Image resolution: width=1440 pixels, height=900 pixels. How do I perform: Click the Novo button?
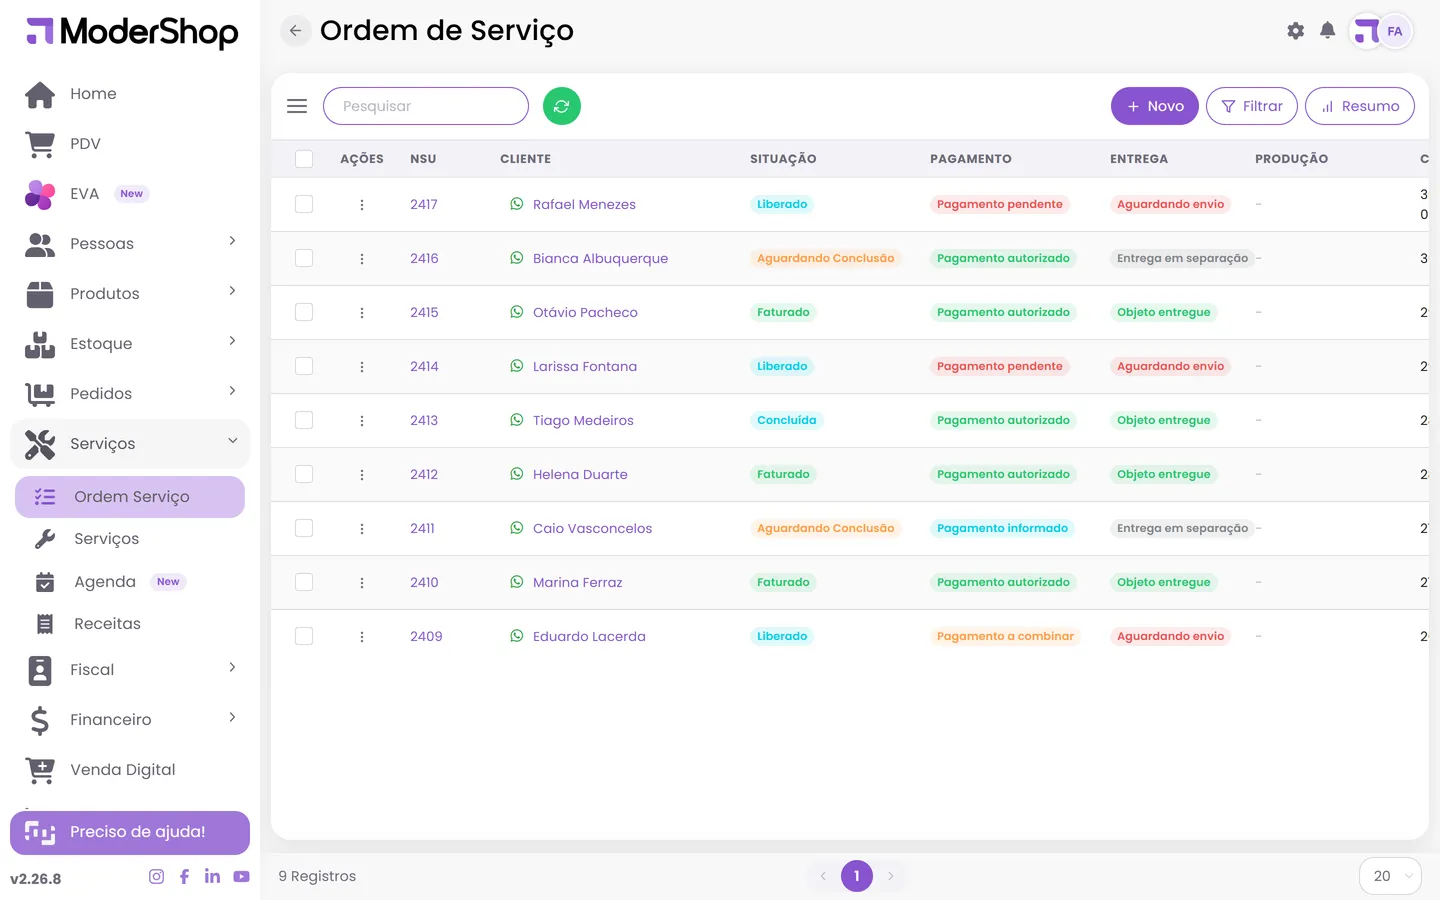pyautogui.click(x=1155, y=106)
